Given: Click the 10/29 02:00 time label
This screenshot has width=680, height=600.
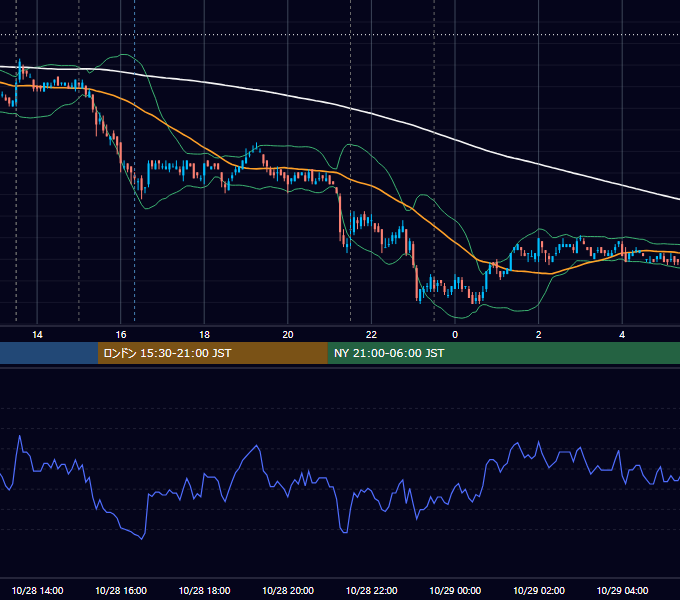Looking at the screenshot, I should (539, 590).
